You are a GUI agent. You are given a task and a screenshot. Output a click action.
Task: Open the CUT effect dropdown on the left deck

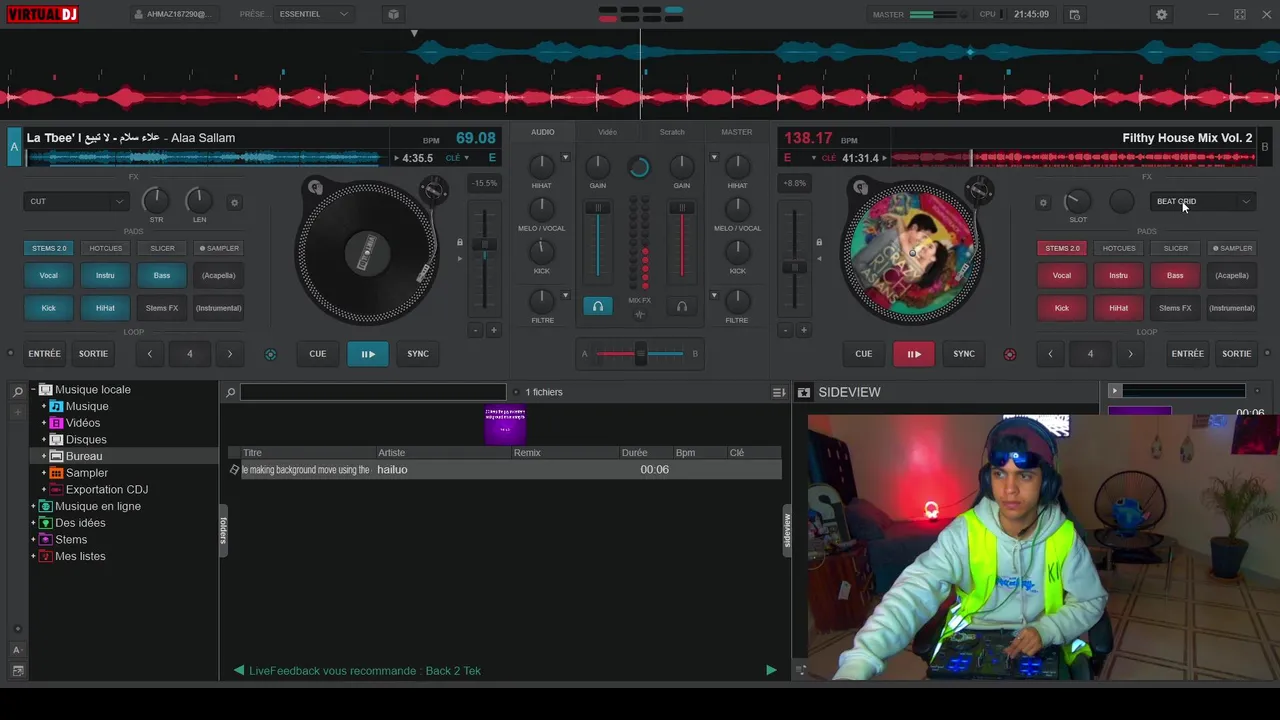[75, 201]
